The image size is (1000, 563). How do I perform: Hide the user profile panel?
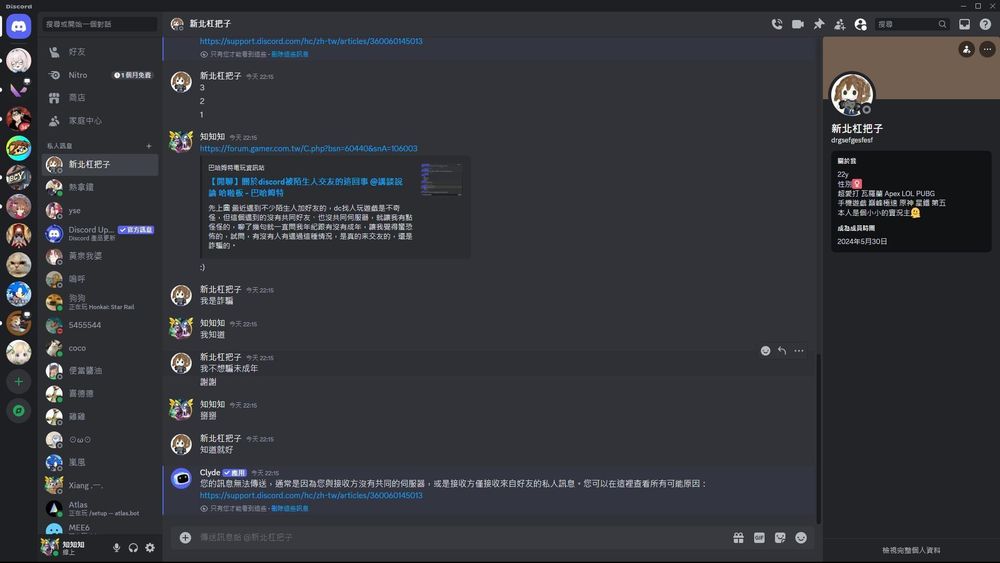(860, 24)
